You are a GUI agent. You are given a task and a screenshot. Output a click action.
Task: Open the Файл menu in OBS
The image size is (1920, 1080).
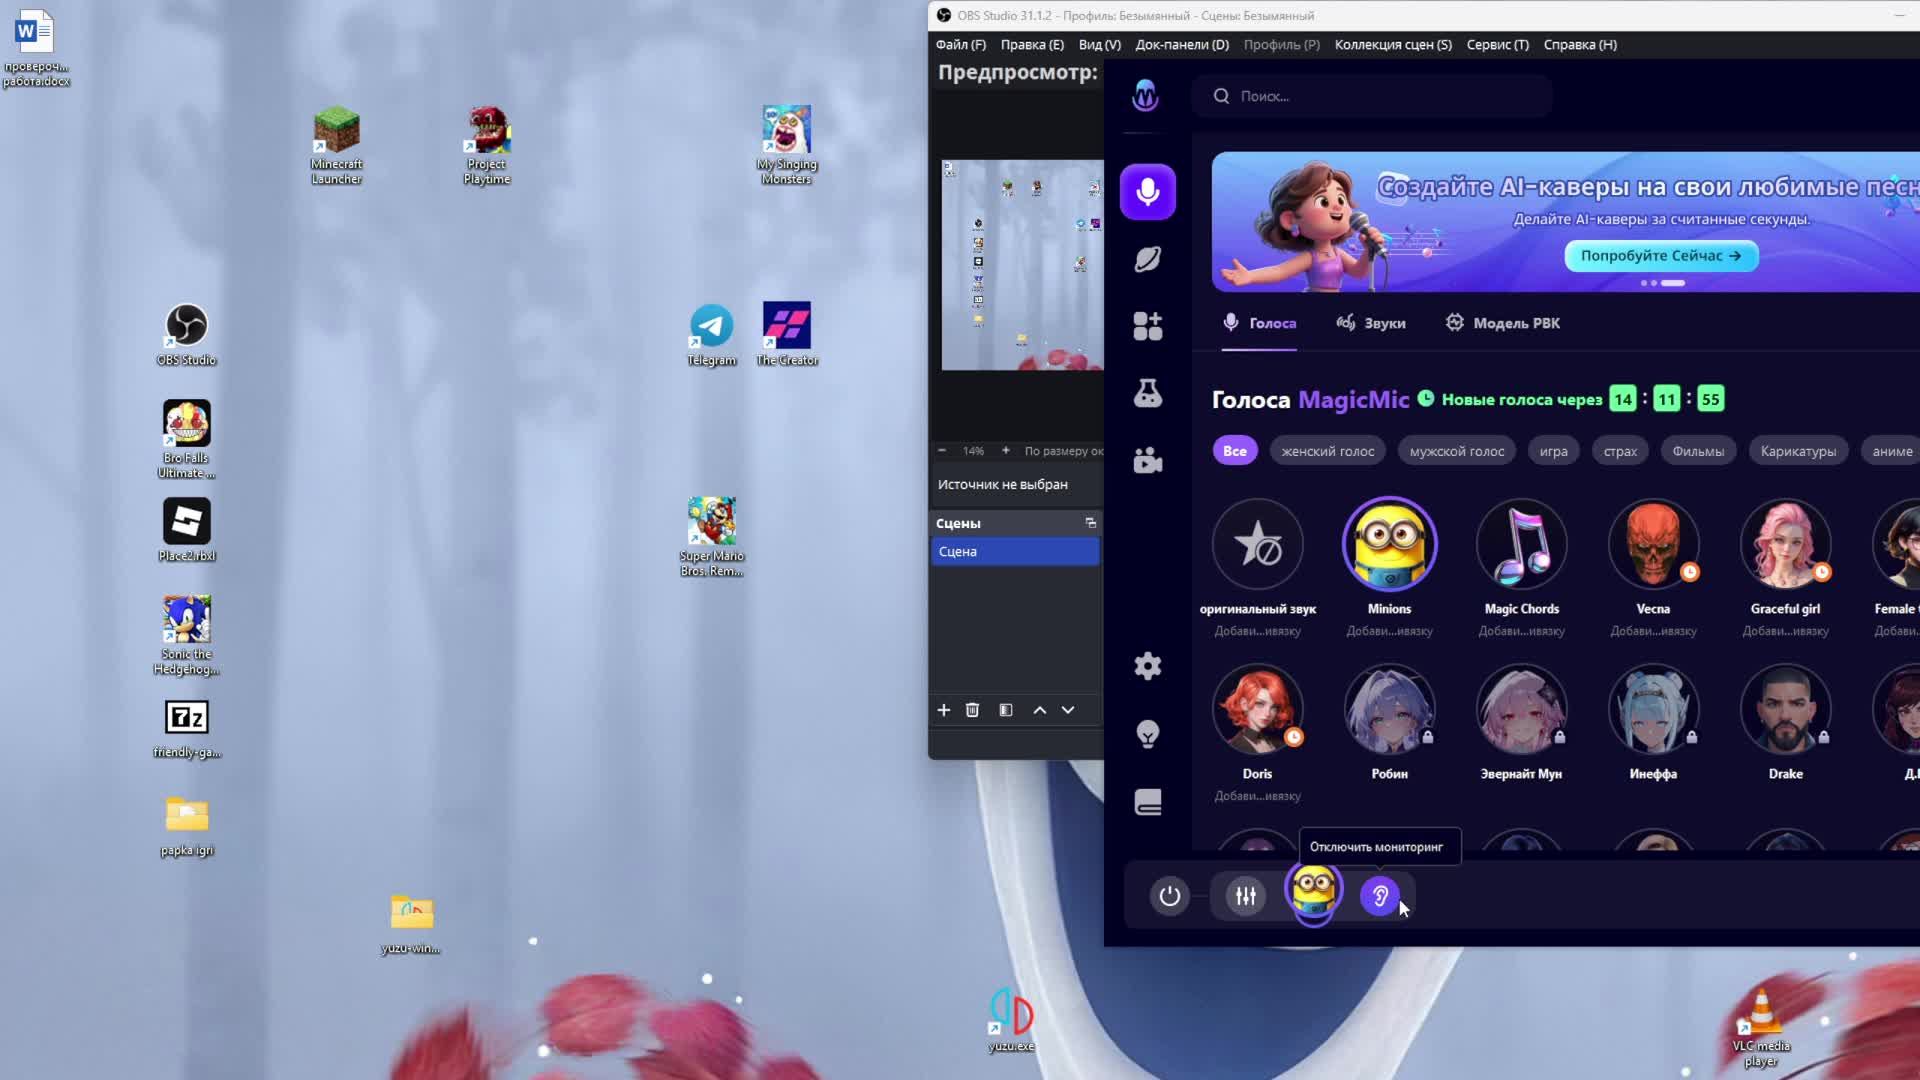[960, 45]
